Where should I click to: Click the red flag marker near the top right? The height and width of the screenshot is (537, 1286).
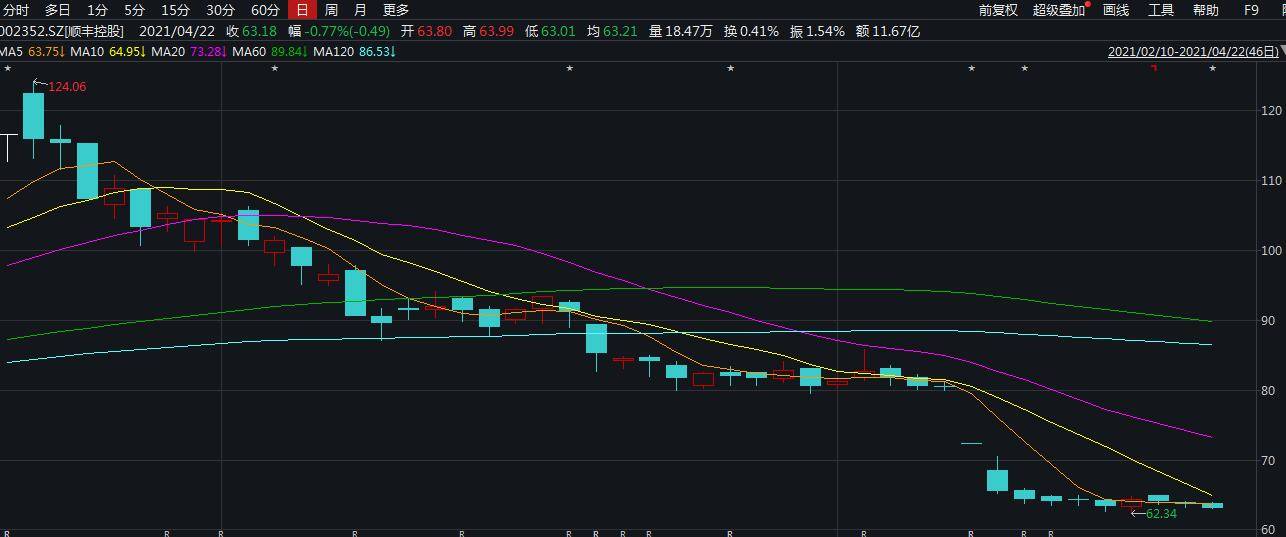click(1155, 68)
